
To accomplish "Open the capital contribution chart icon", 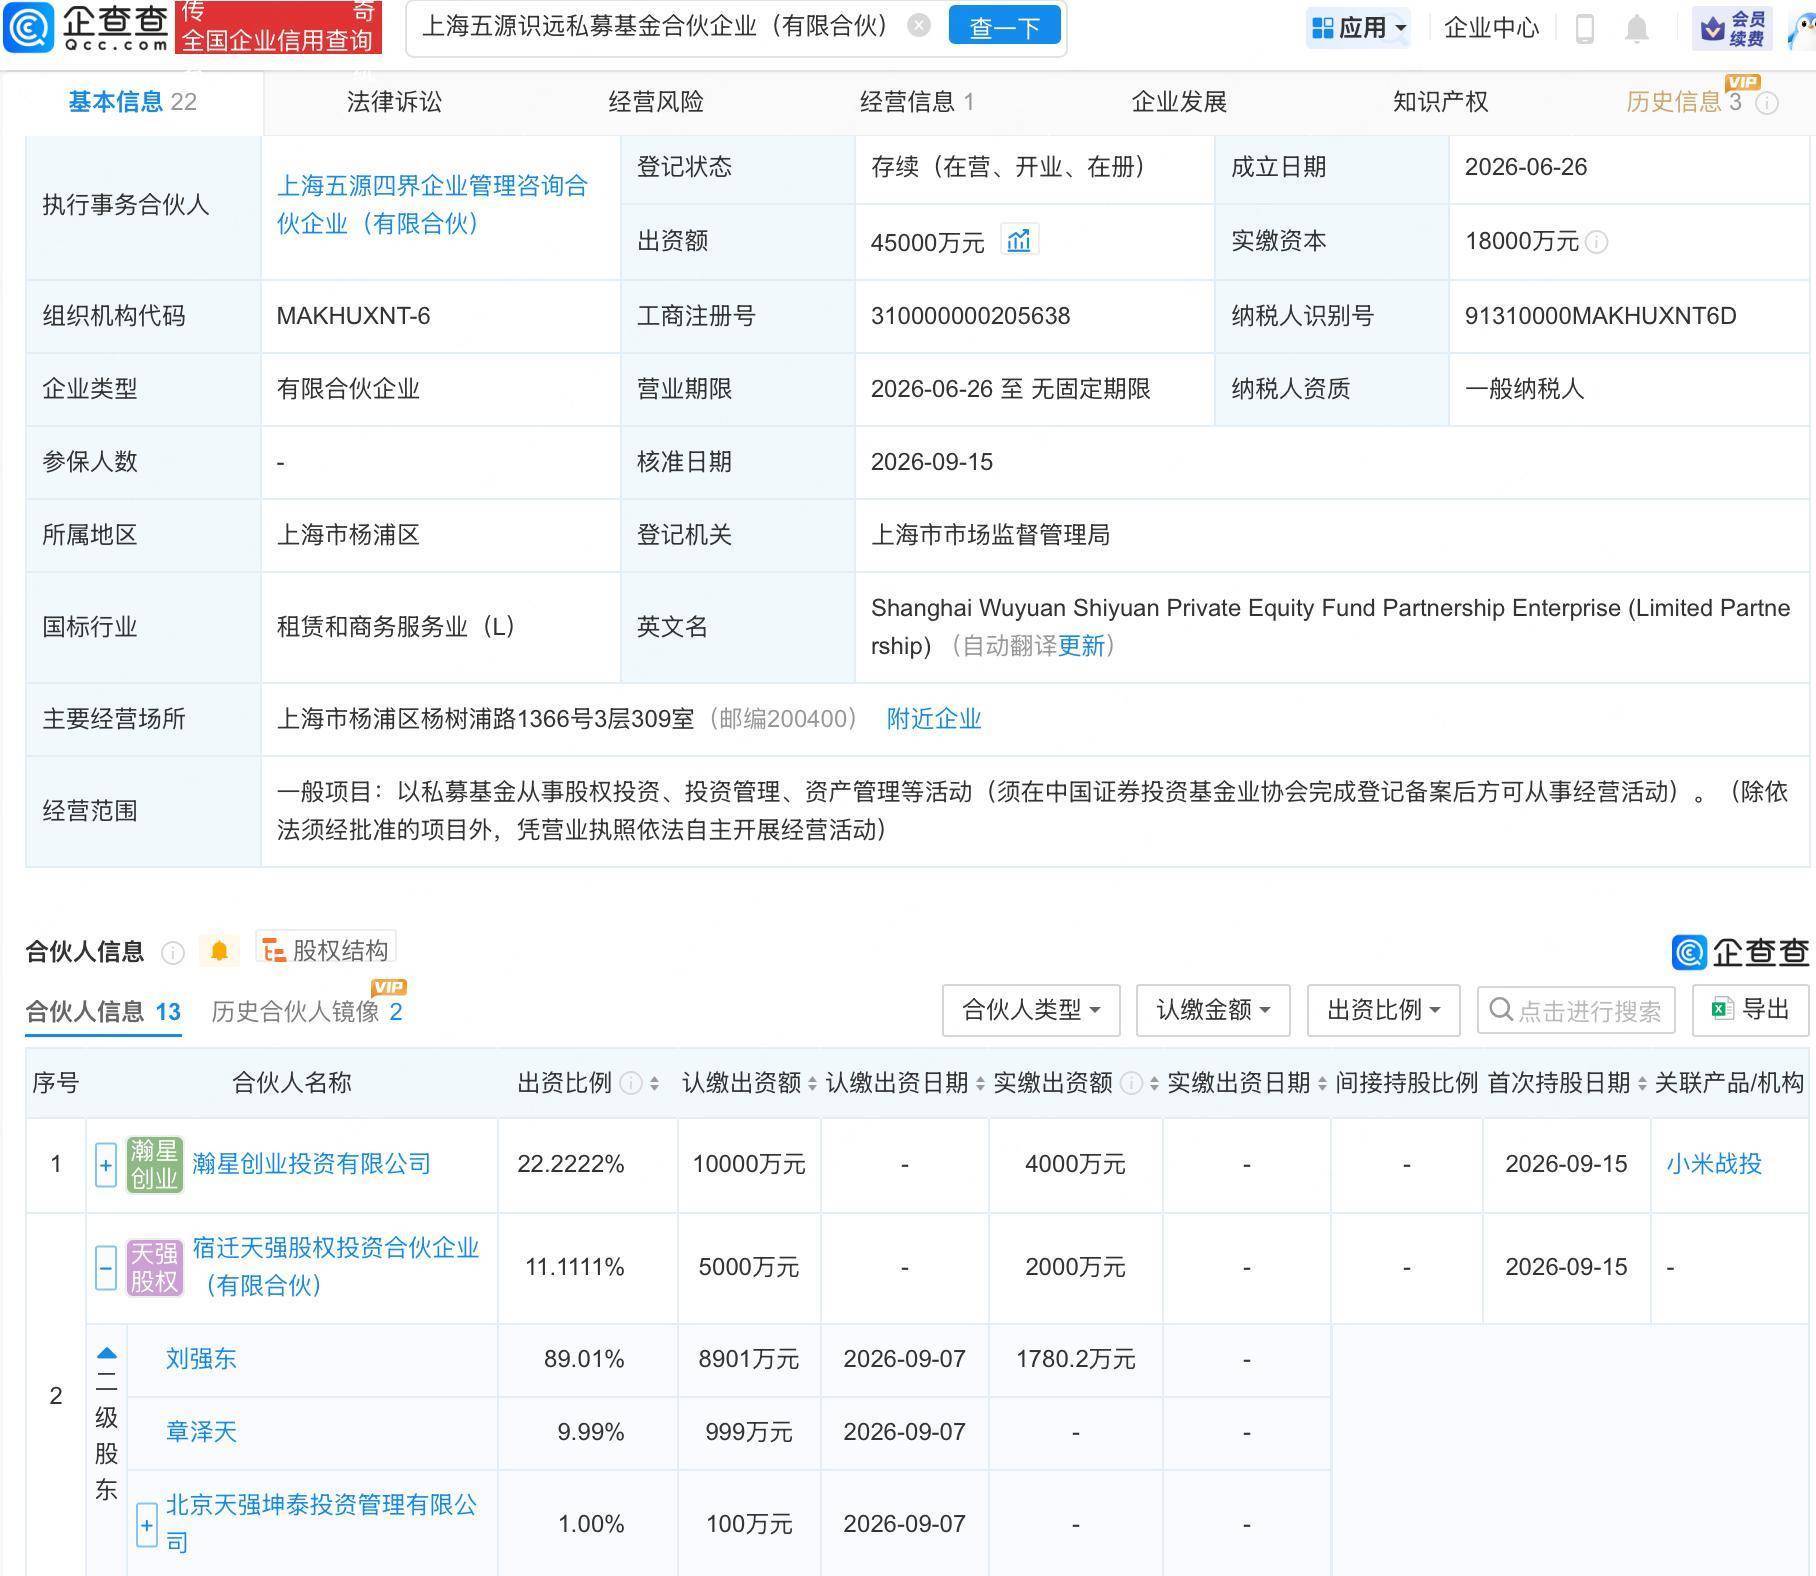I will [x=1019, y=240].
